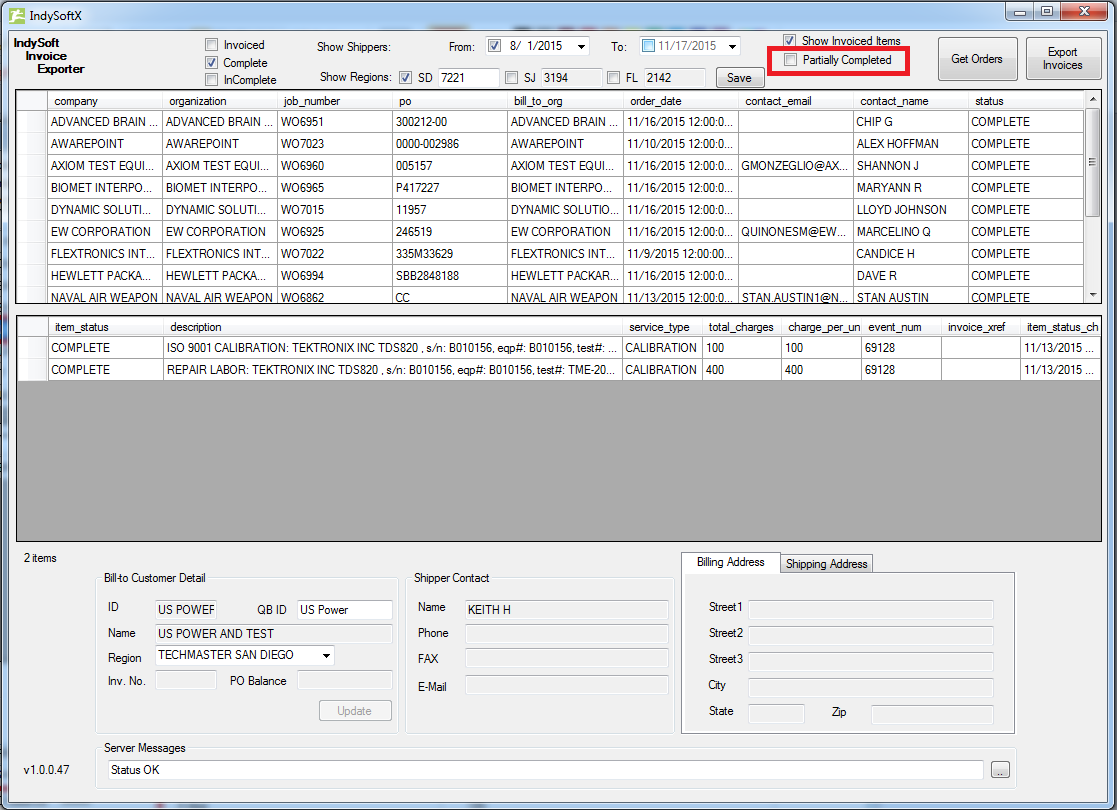Open the To date picker dropdown

[x=732, y=46]
